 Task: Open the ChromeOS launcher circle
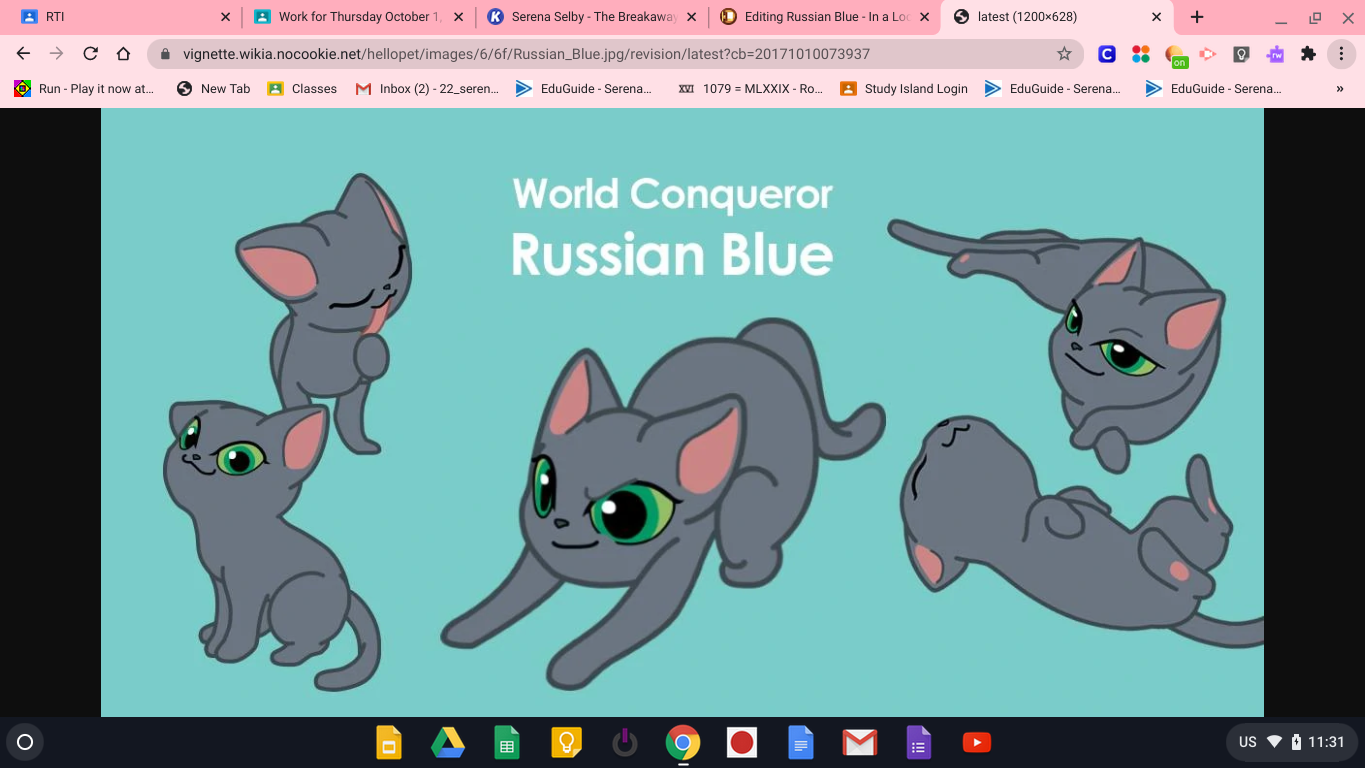(26, 742)
